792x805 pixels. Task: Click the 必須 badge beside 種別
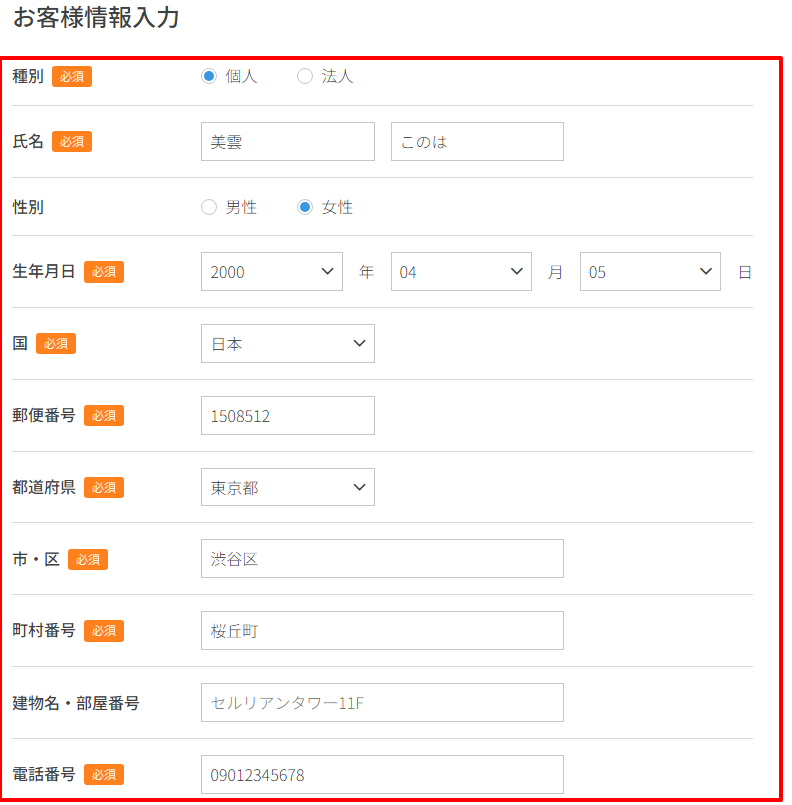(72, 76)
